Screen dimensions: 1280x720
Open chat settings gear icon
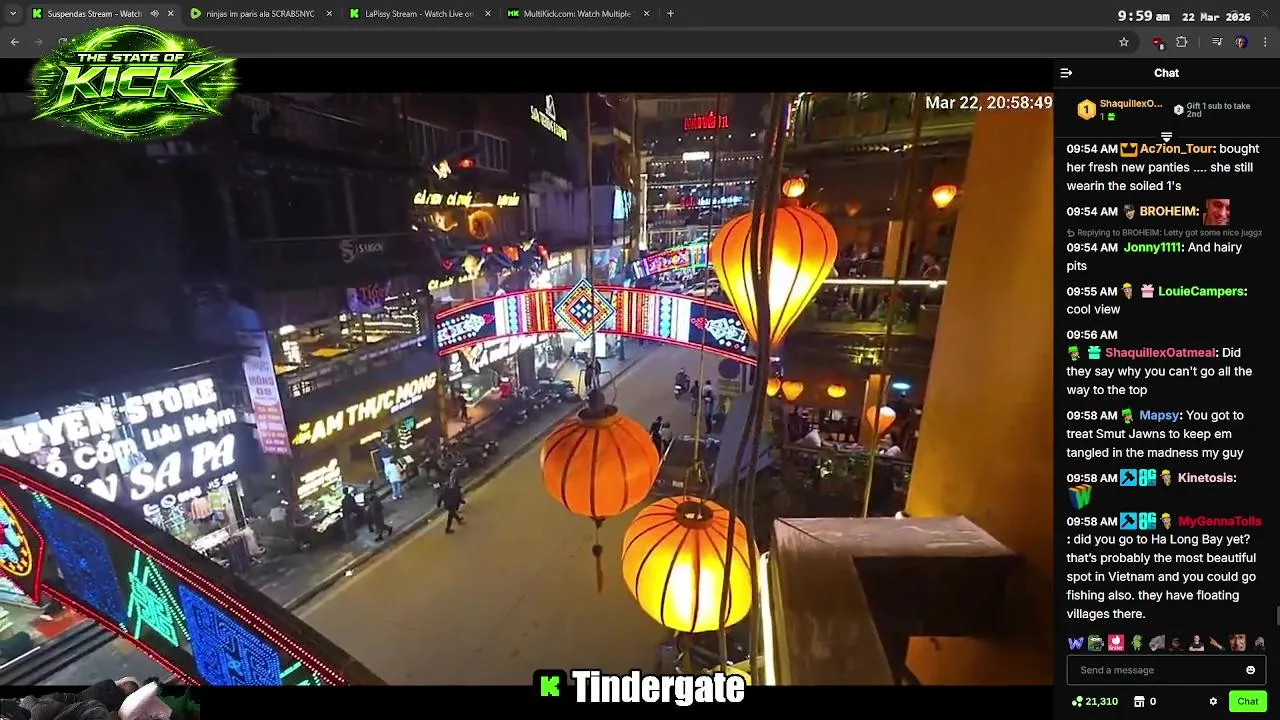[1213, 701]
